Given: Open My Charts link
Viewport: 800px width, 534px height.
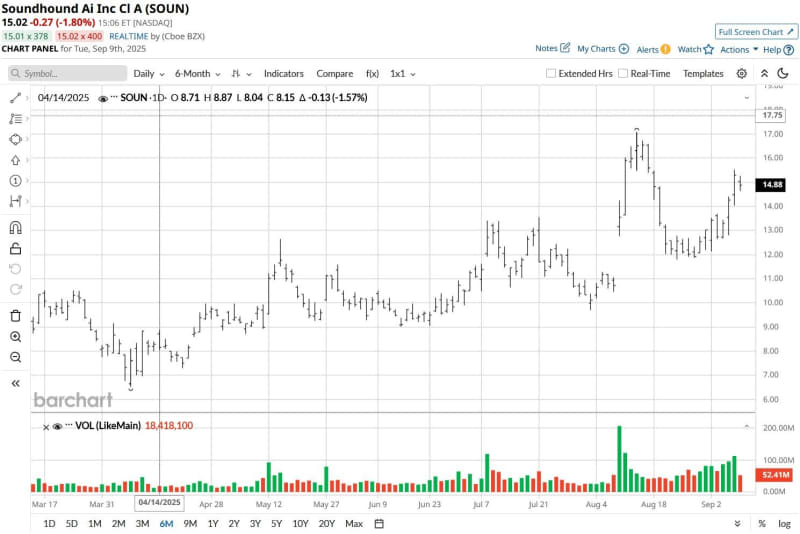Looking at the screenshot, I should 602,48.
